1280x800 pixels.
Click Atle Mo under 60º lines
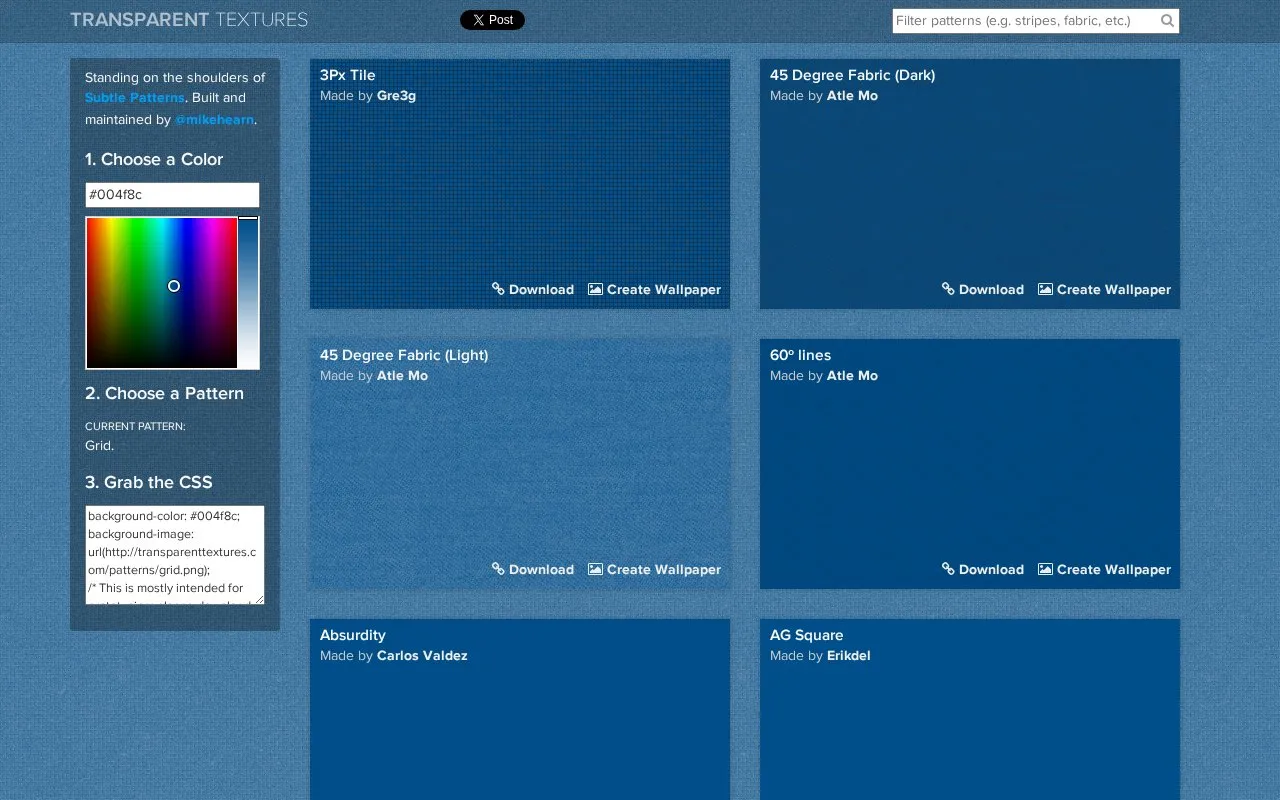click(852, 376)
